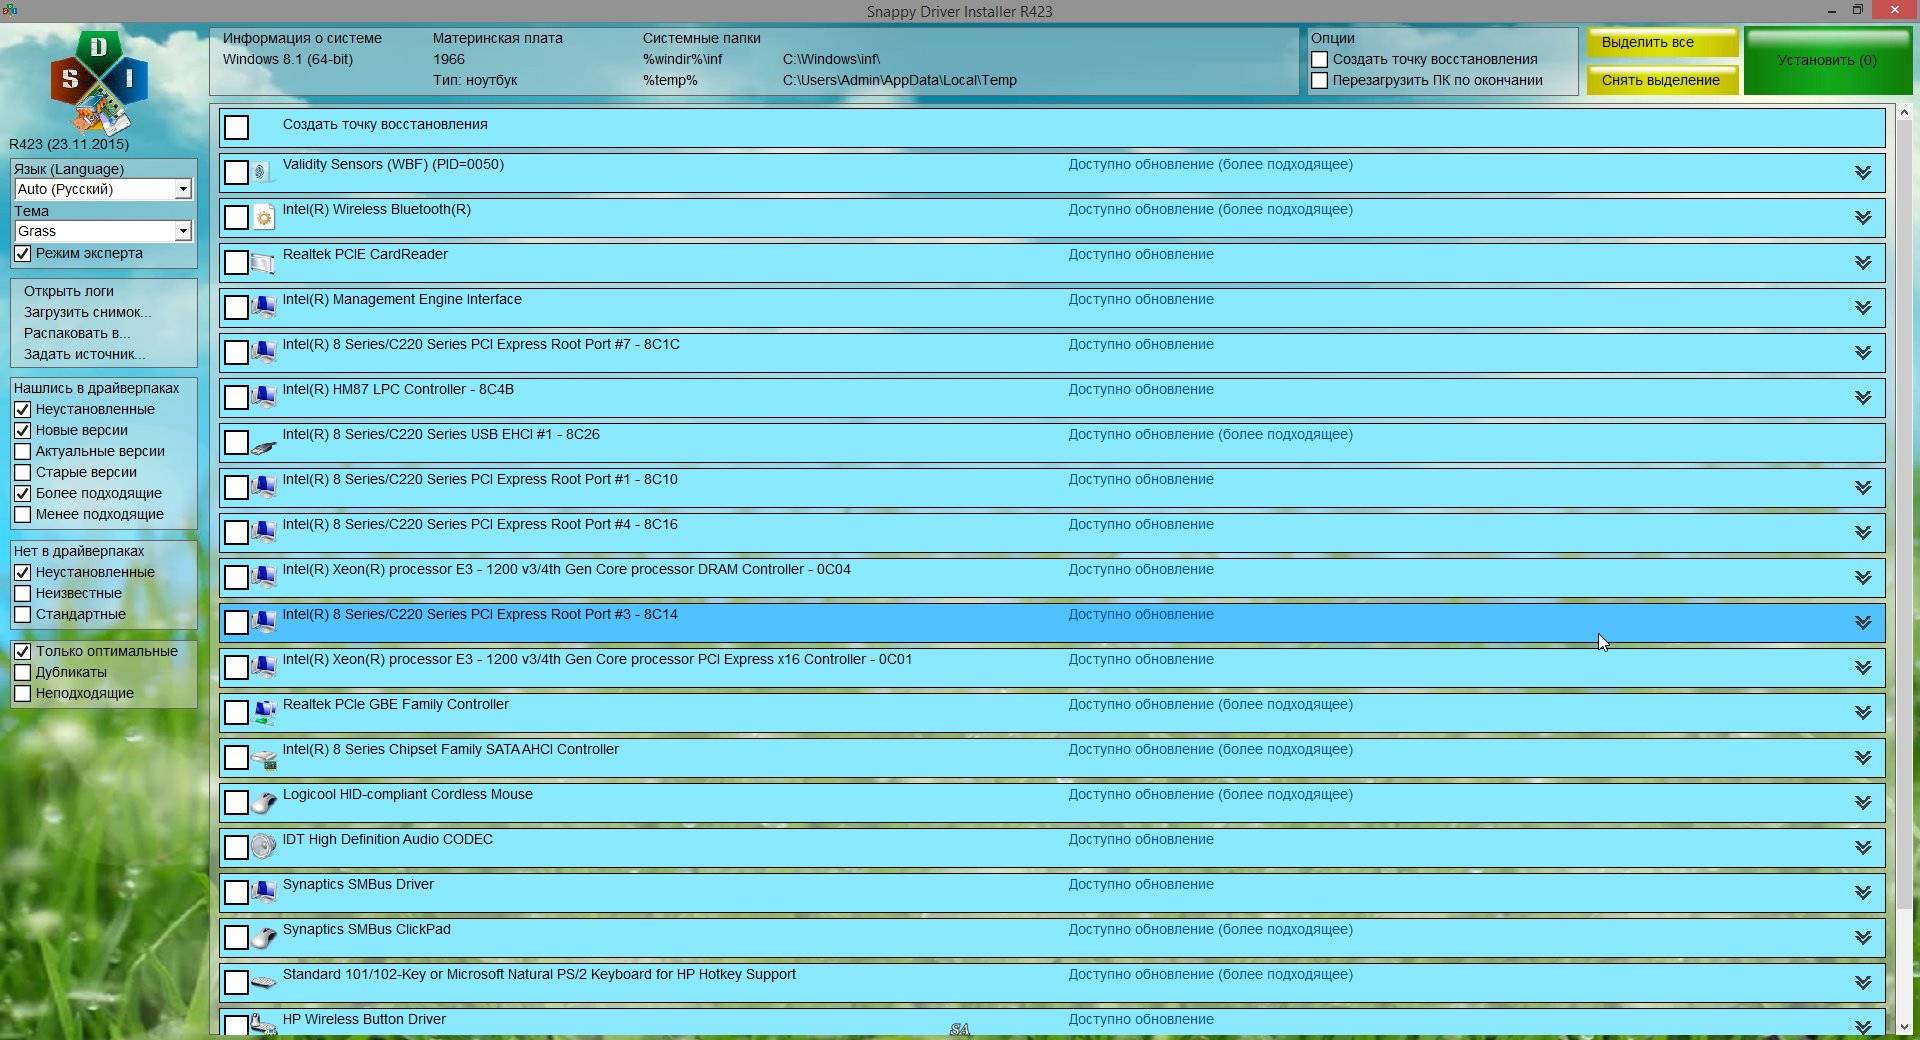
Task: Open the Язык (Language) dropdown
Action: (x=102, y=189)
